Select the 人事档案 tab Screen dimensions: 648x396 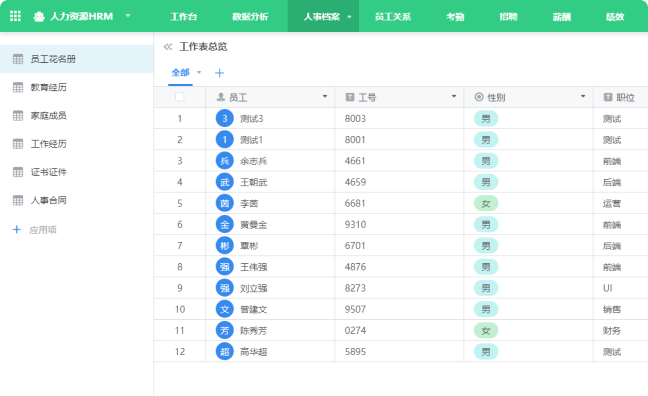click(x=321, y=17)
